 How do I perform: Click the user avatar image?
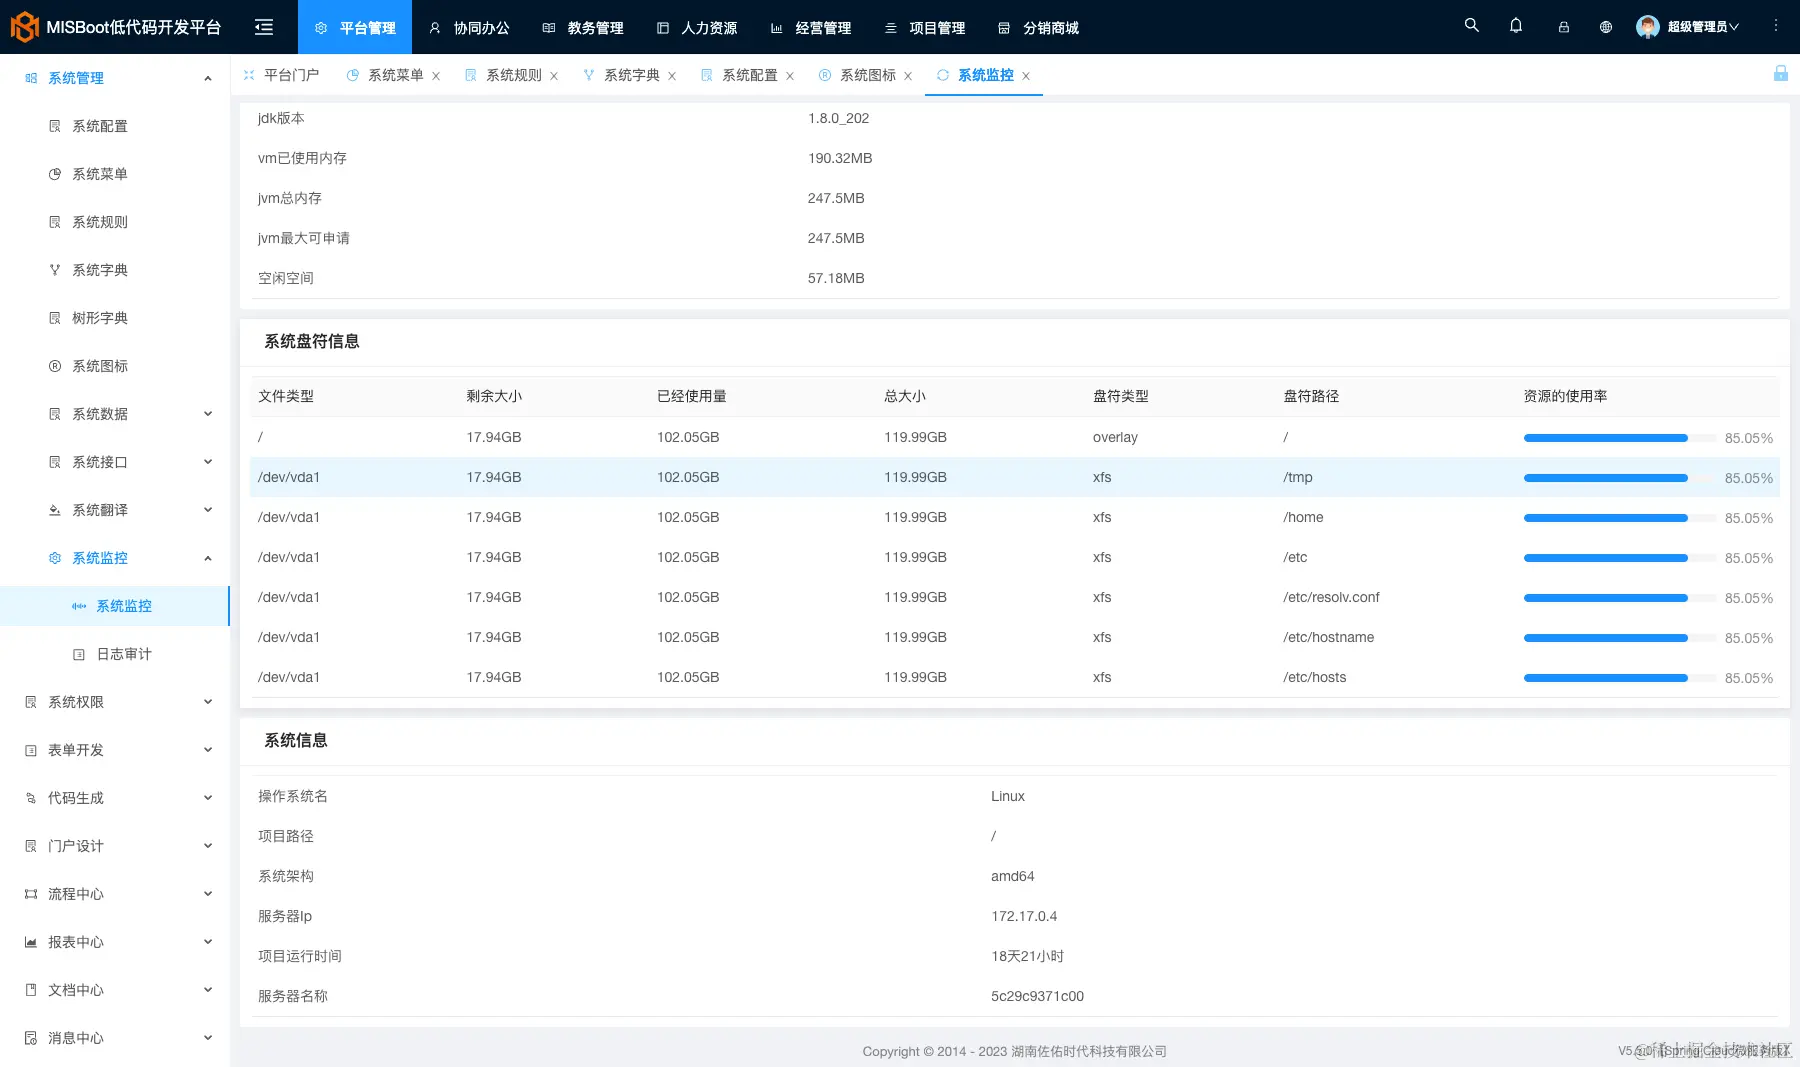1647,27
